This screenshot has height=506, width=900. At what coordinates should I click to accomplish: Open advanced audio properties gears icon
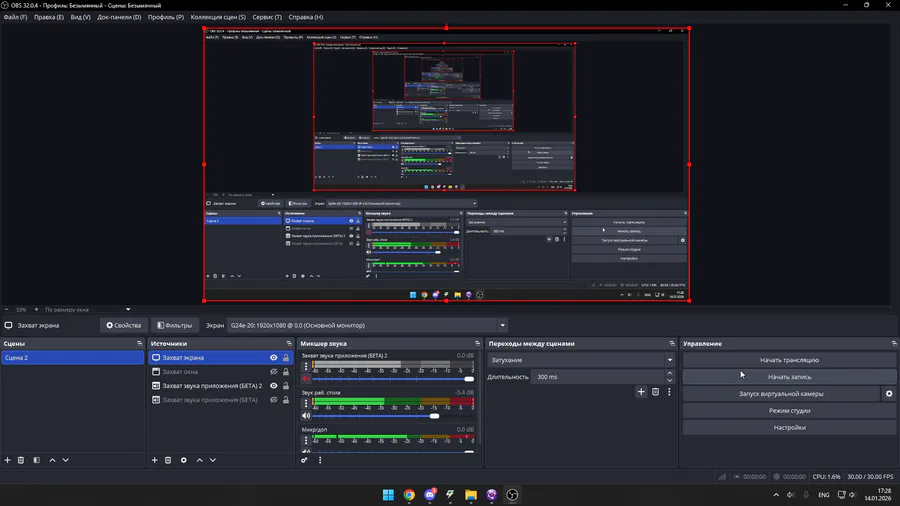[304, 460]
